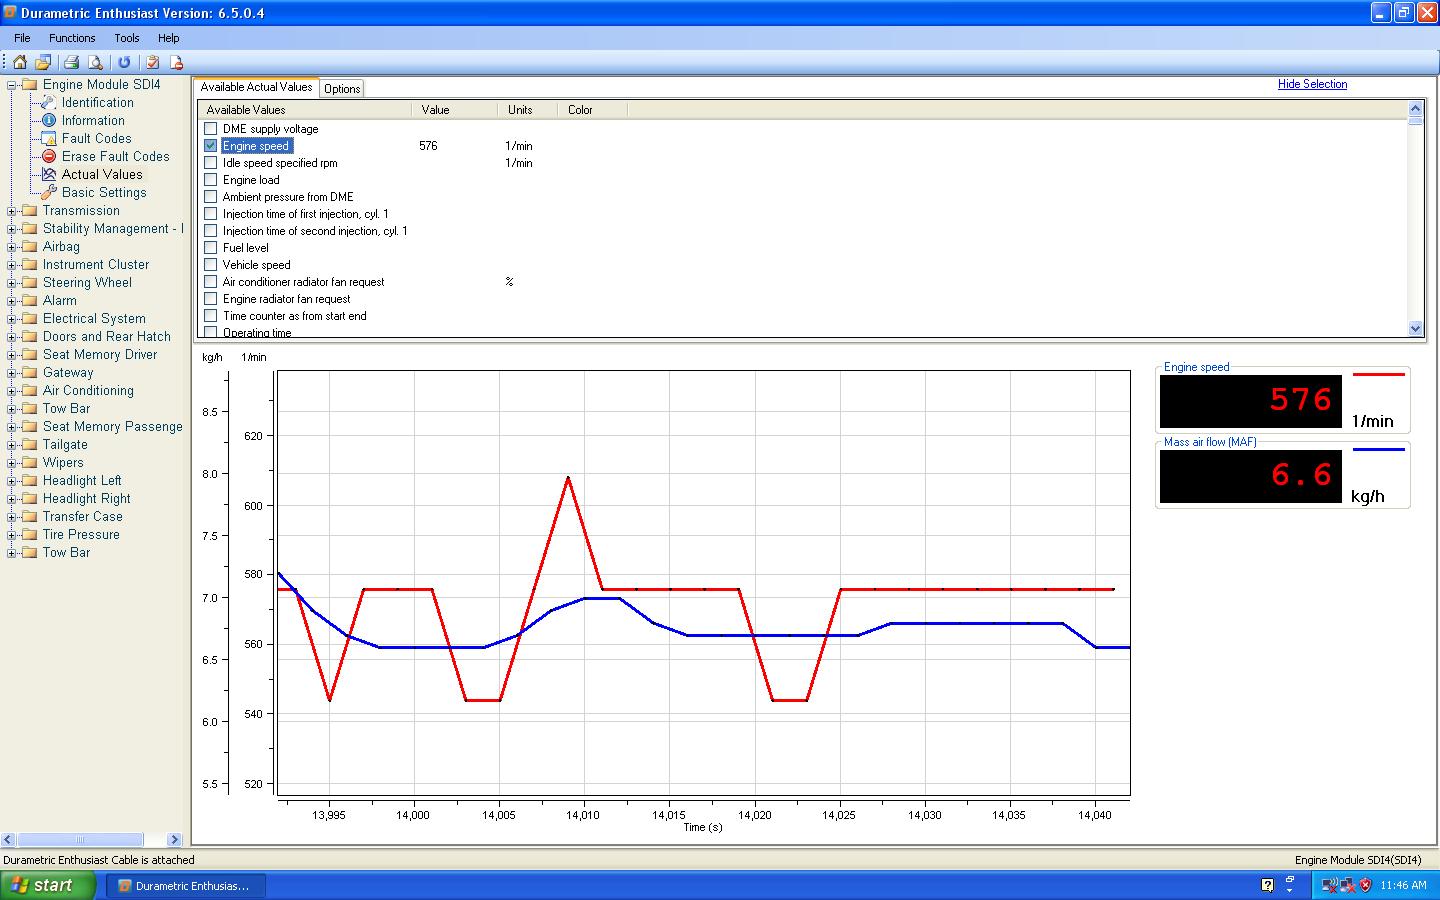Switch to the Options tab

click(x=342, y=89)
